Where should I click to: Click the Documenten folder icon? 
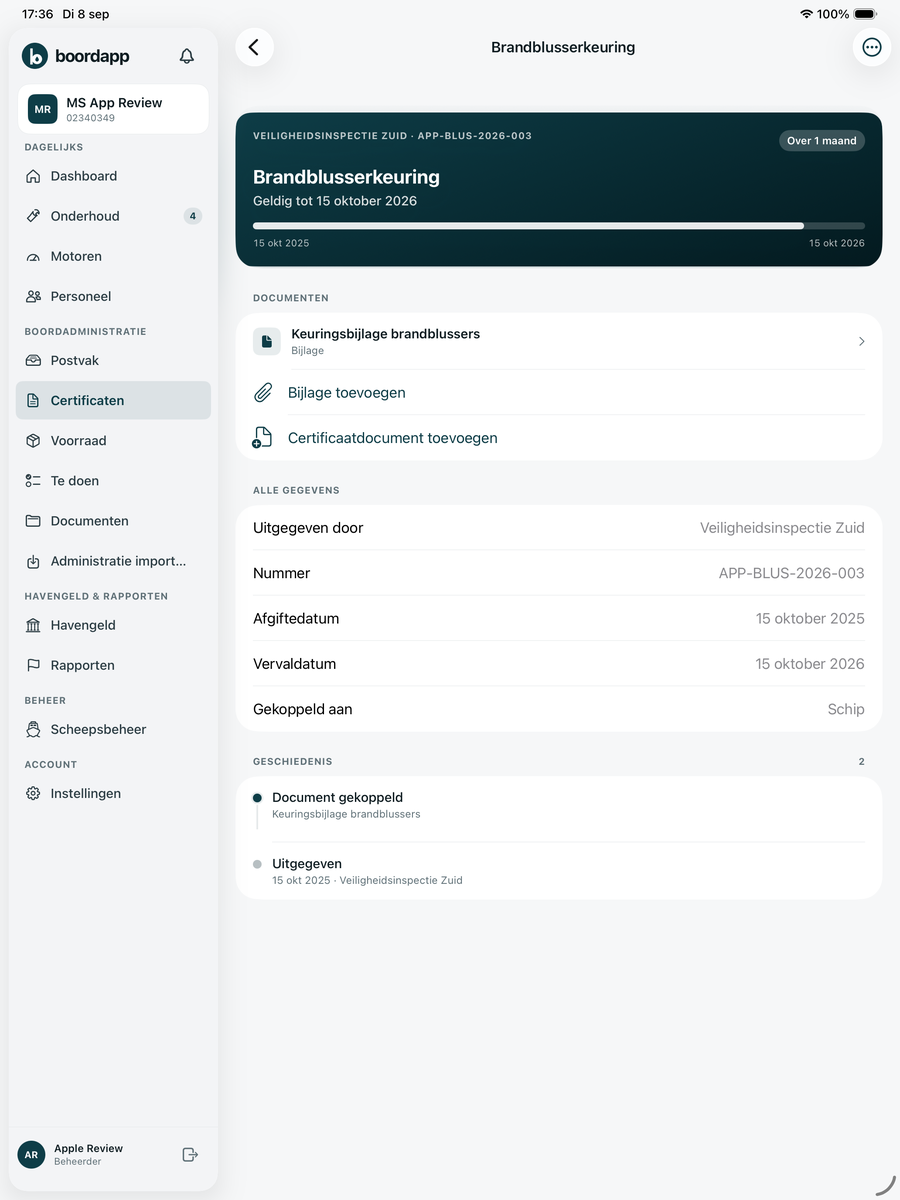(x=33, y=520)
